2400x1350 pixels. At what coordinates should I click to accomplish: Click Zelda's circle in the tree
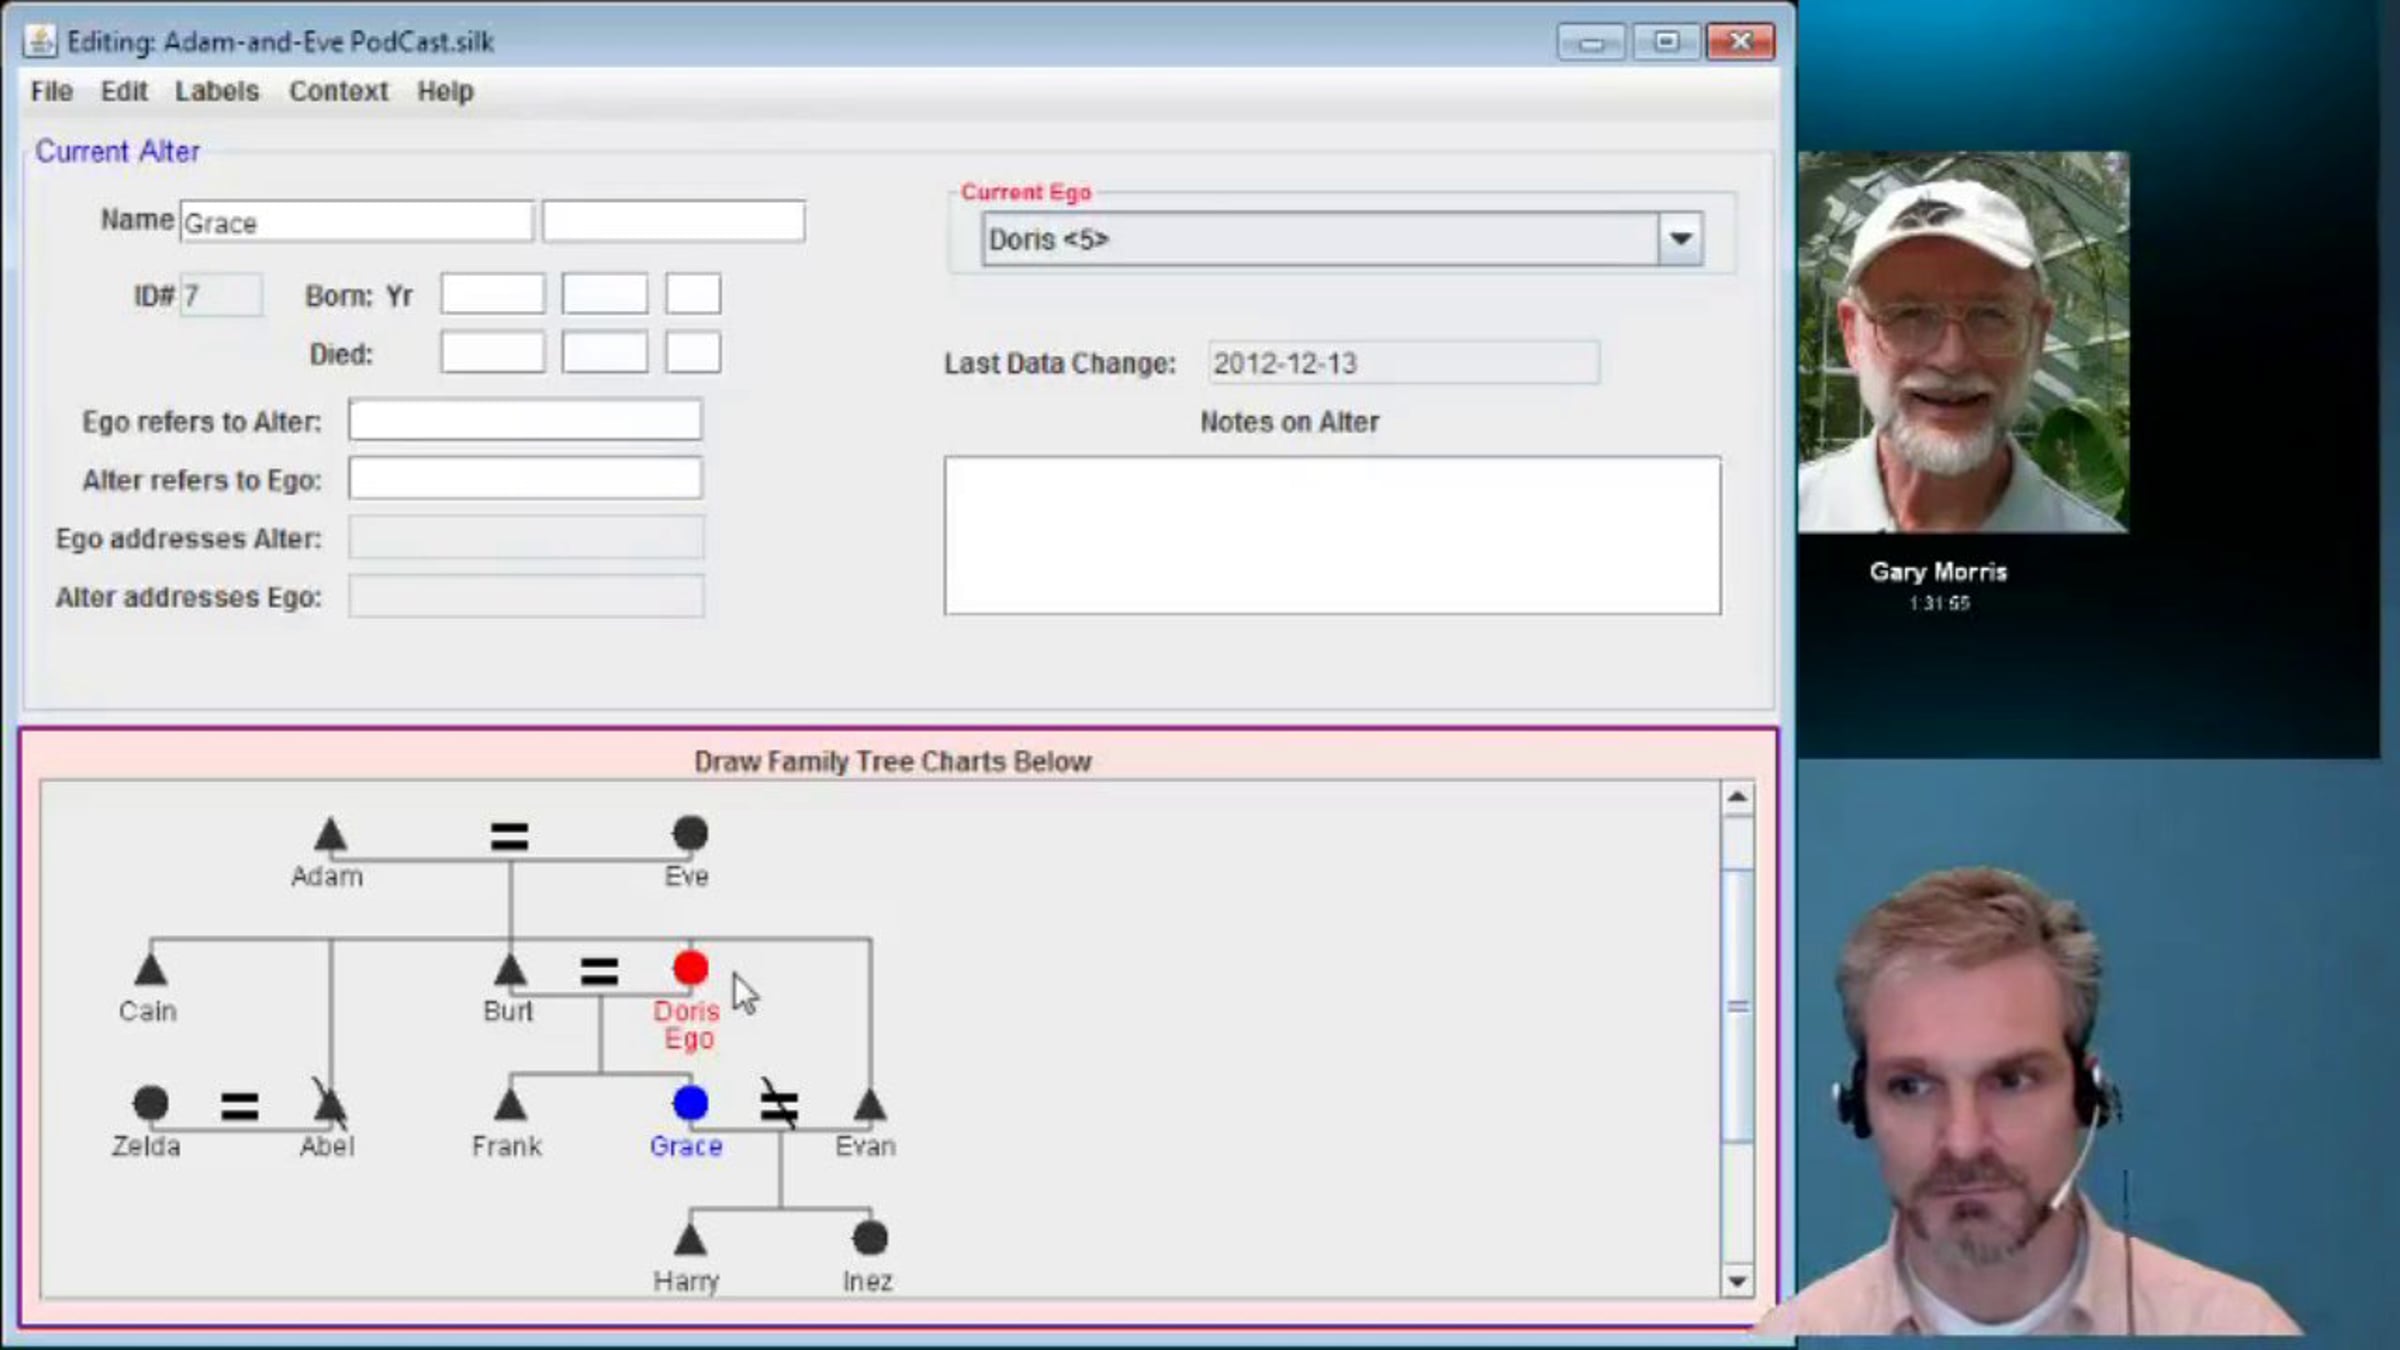(x=150, y=1103)
